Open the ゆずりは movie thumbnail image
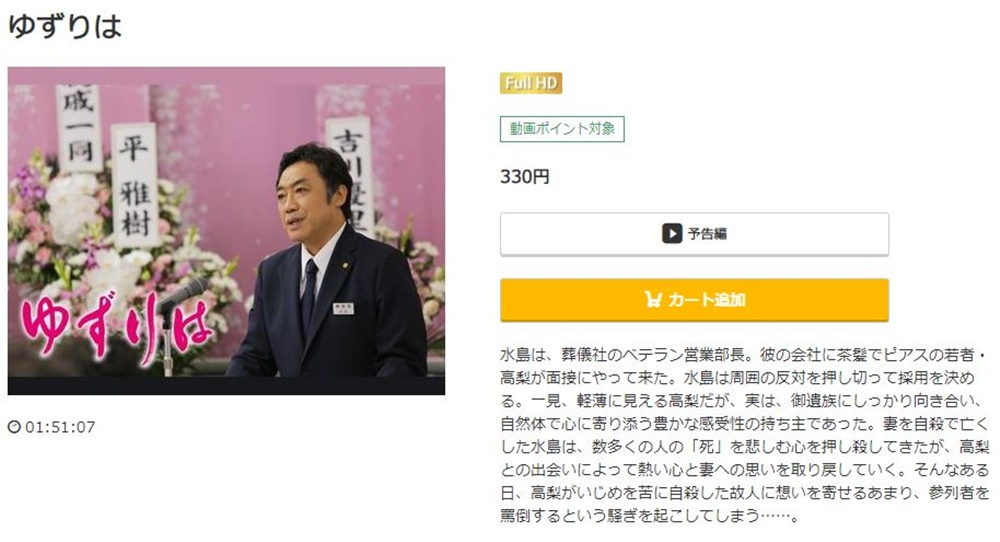This screenshot has width=1000, height=542. point(226,231)
